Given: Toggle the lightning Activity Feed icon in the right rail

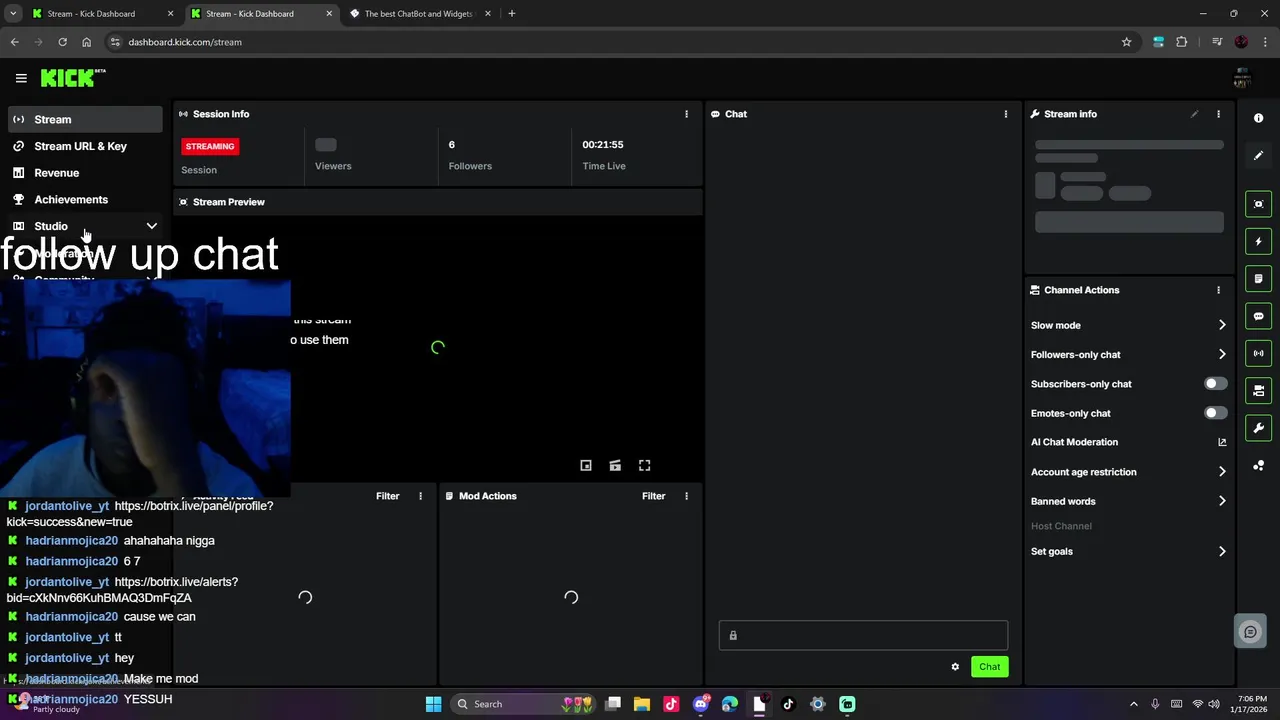Looking at the screenshot, I should (x=1259, y=241).
